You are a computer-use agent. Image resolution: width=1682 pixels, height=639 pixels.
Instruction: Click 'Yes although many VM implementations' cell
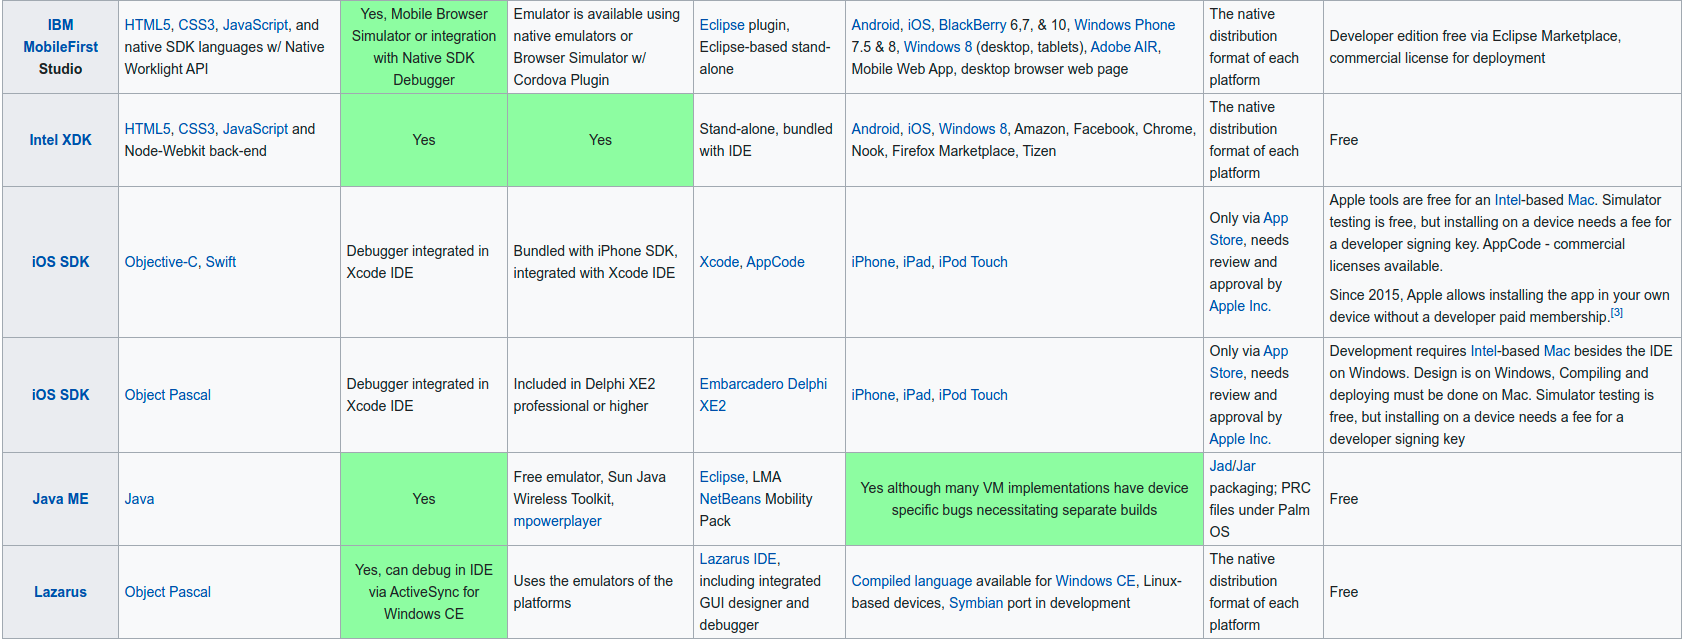(1024, 499)
